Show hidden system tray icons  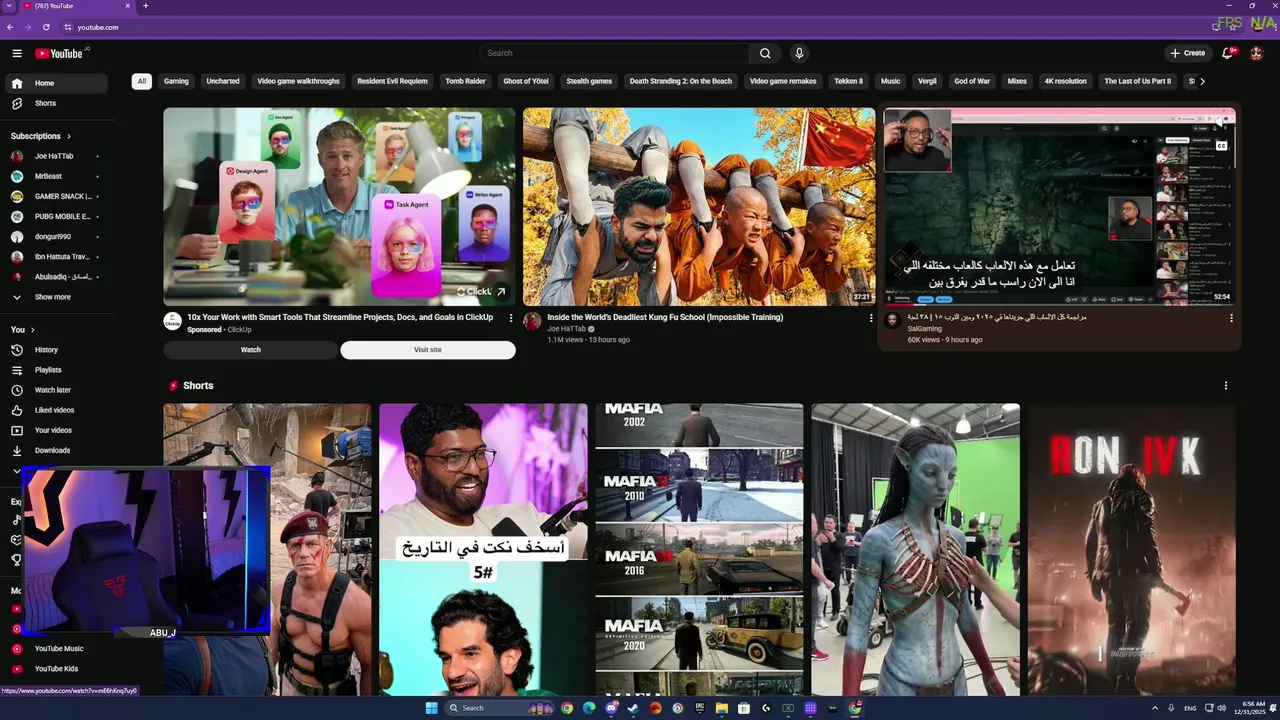(1155, 708)
